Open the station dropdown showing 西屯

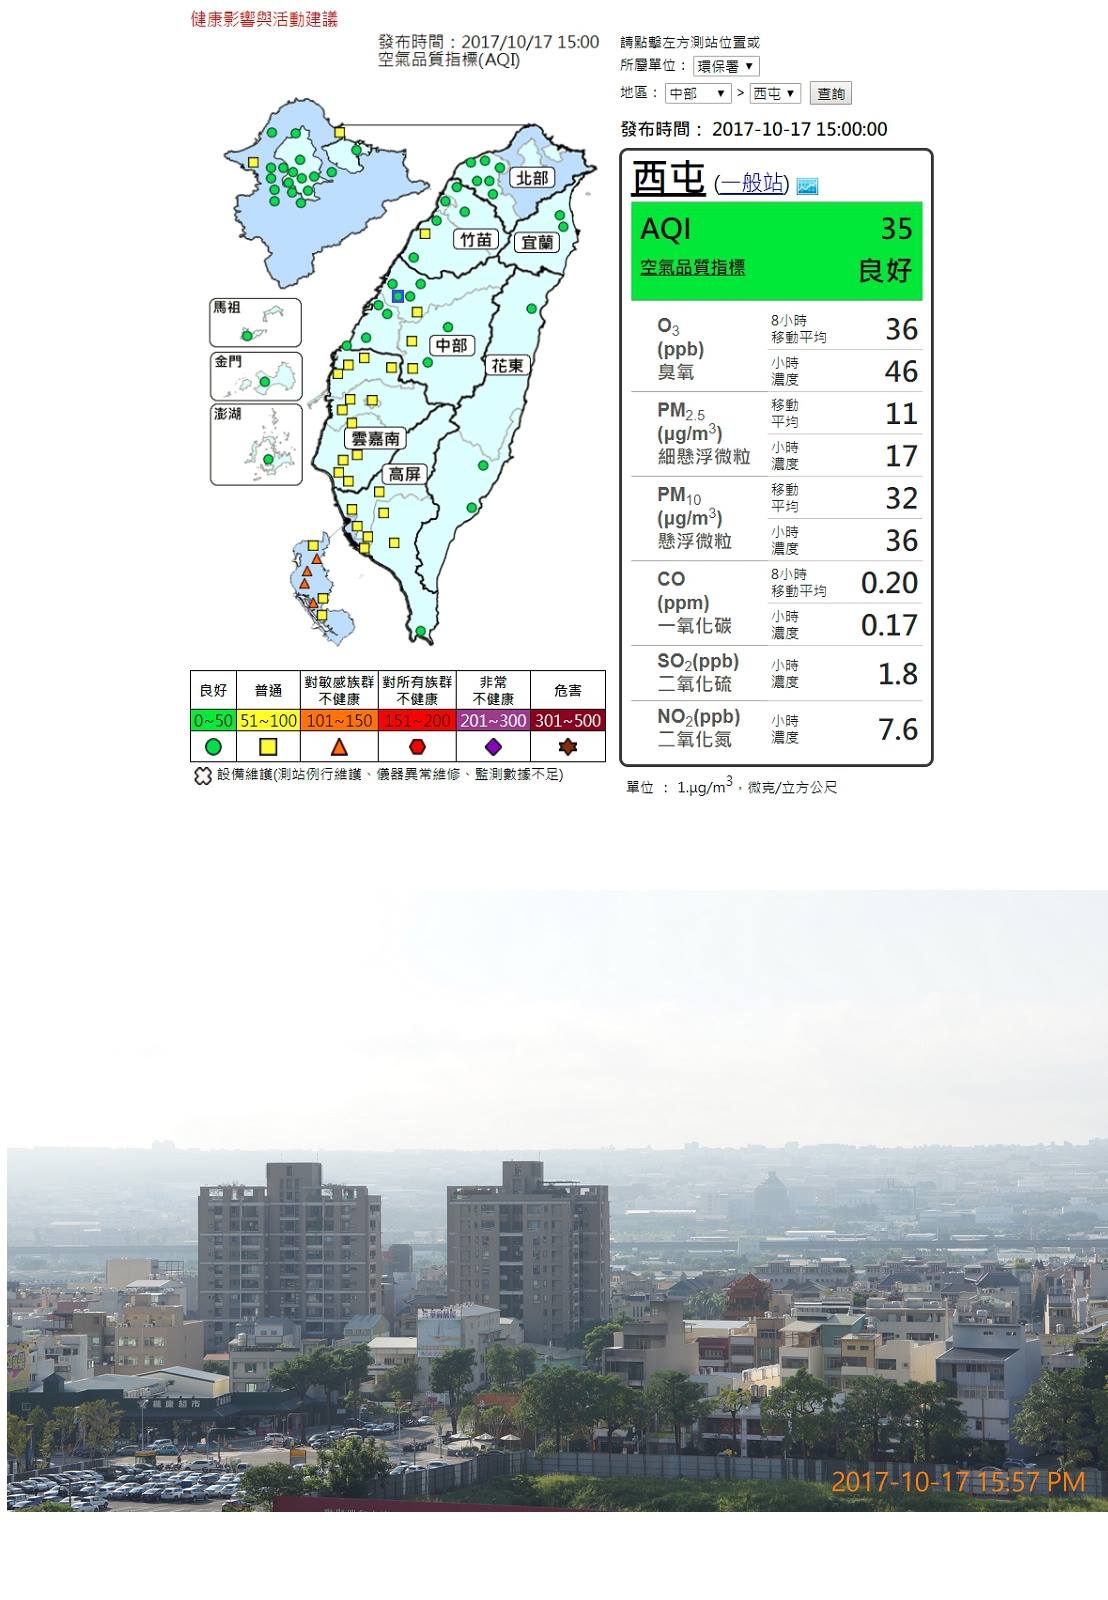tap(775, 93)
